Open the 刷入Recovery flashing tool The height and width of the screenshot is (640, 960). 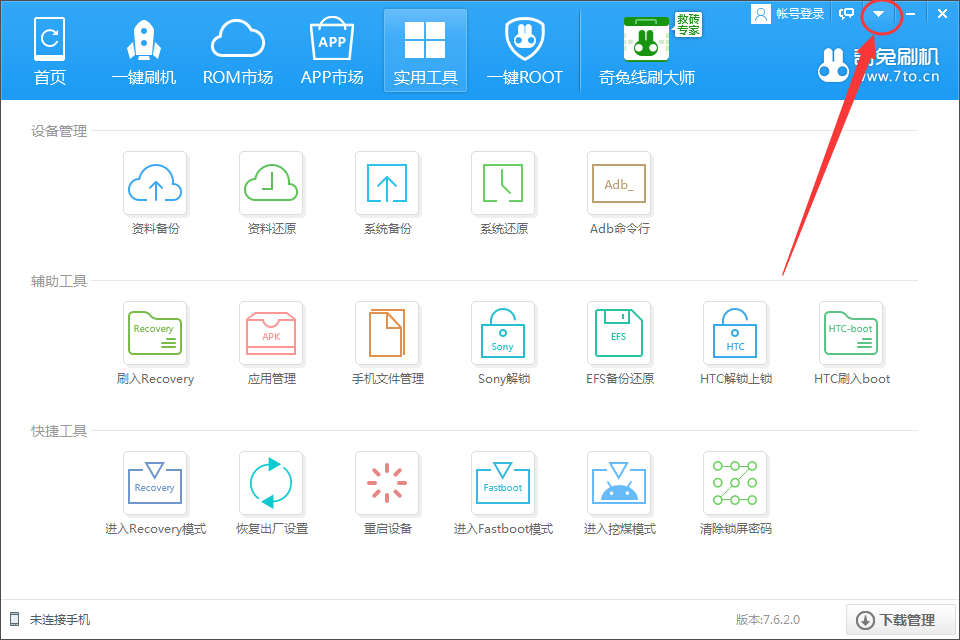pyautogui.click(x=155, y=333)
